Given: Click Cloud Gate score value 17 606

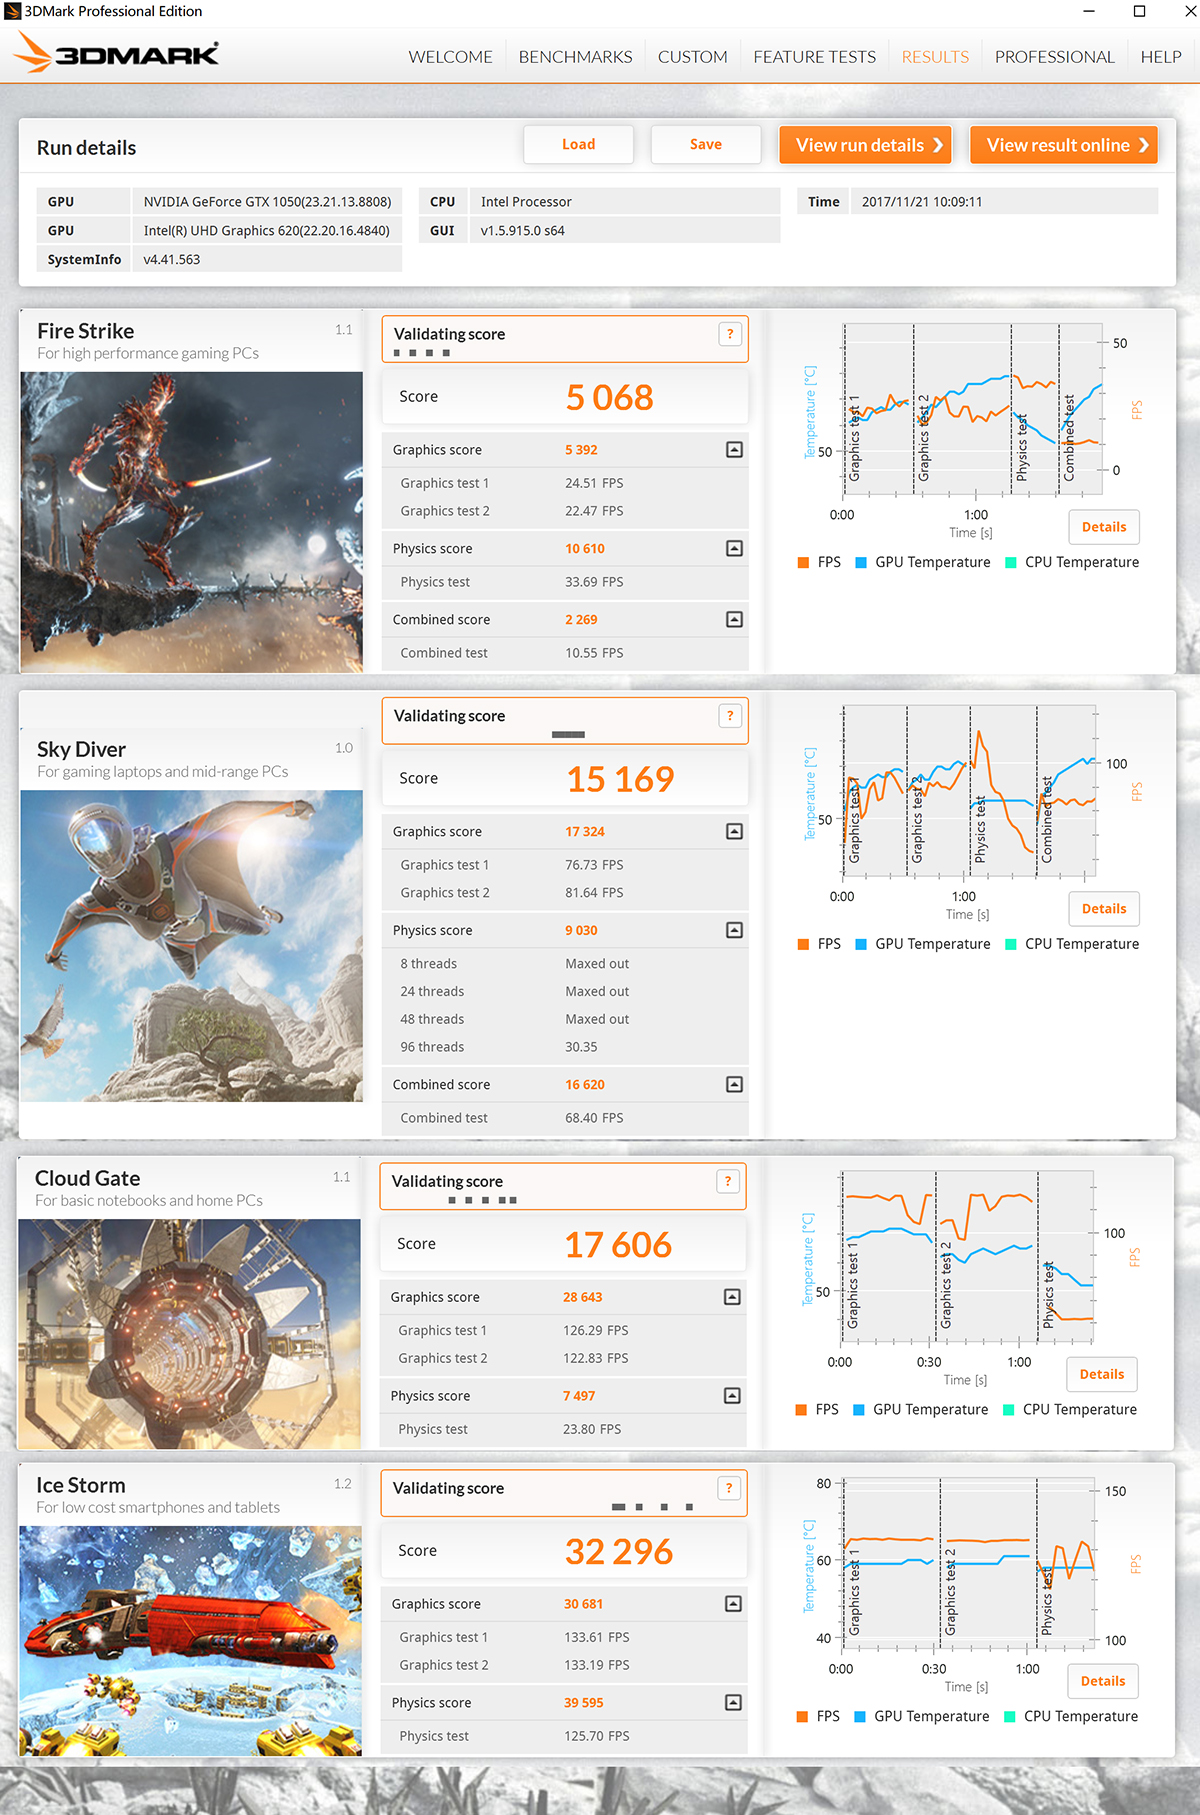Looking at the screenshot, I should 618,1245.
